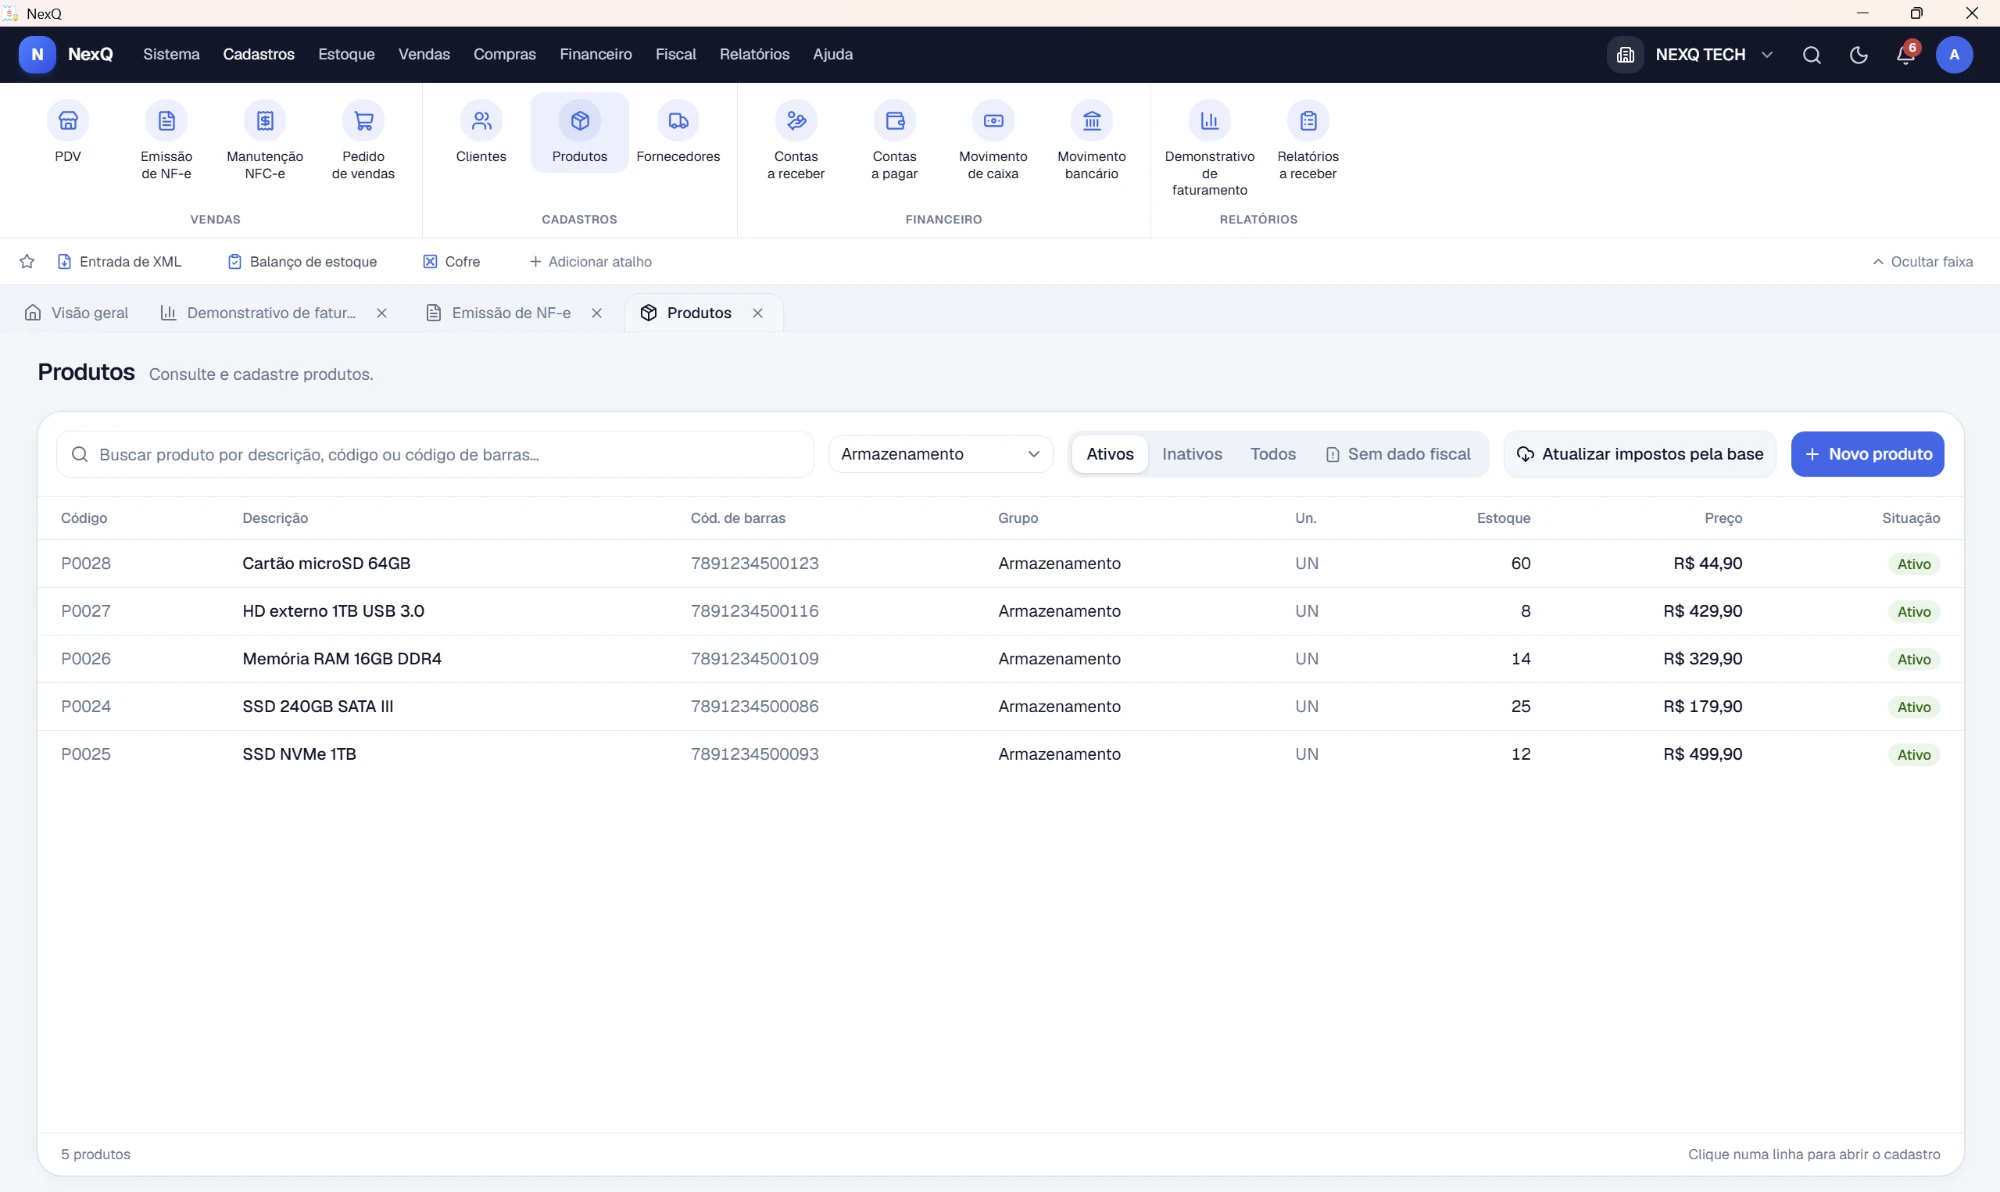Expand the NEXQ TECH company selector
Screen dimensions: 2000x1192
[x=1692, y=55]
